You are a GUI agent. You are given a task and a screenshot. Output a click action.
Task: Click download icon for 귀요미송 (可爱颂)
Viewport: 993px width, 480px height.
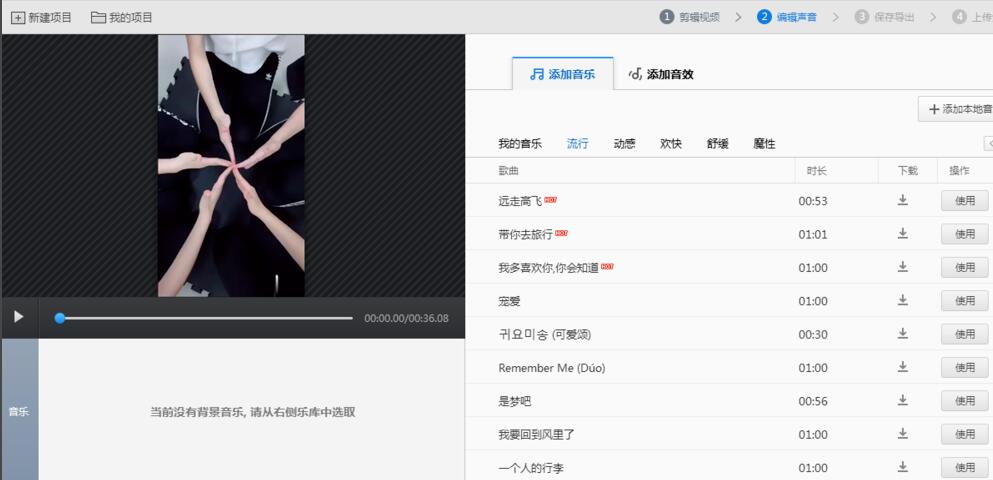point(902,334)
